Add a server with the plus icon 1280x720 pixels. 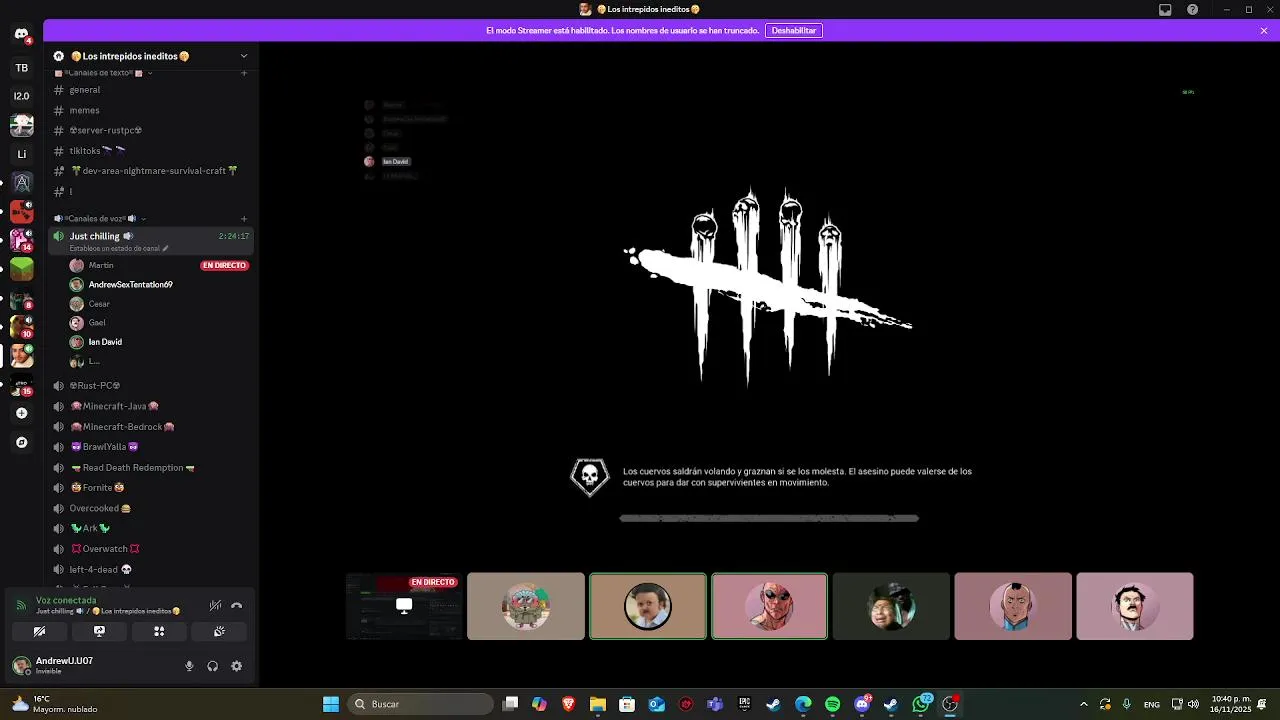click(21, 413)
